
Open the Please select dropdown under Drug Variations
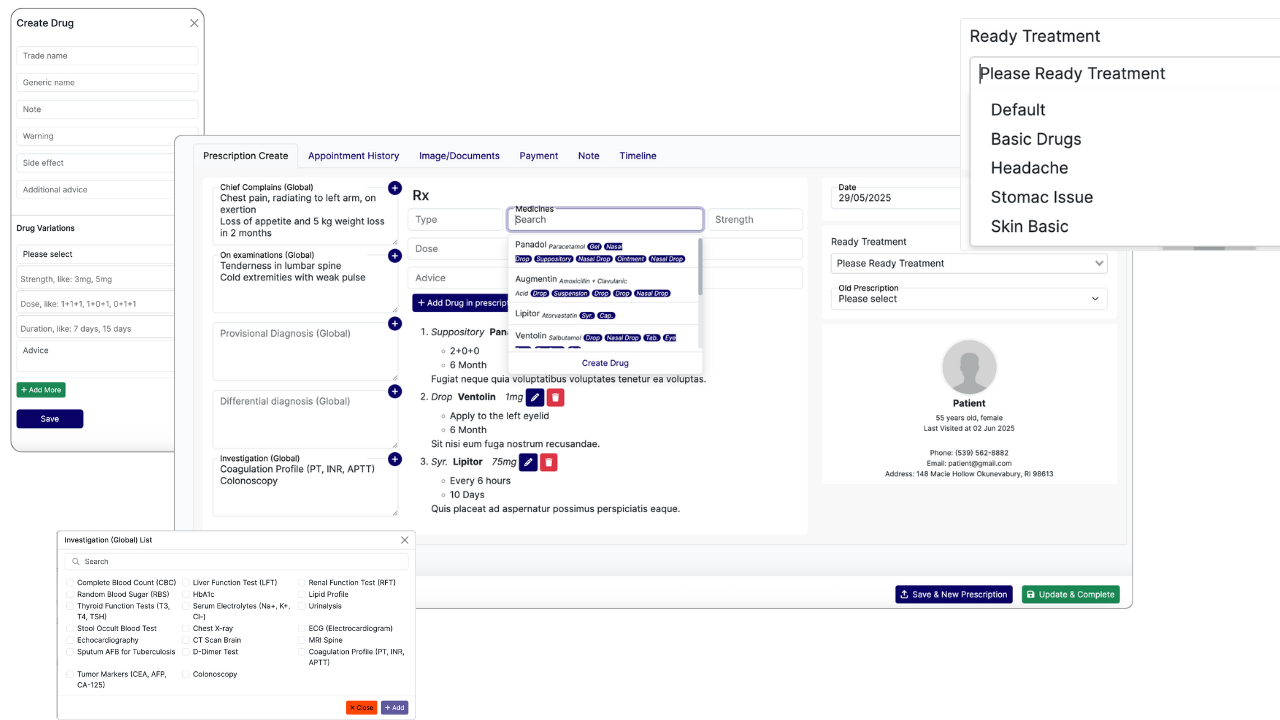[95, 254]
